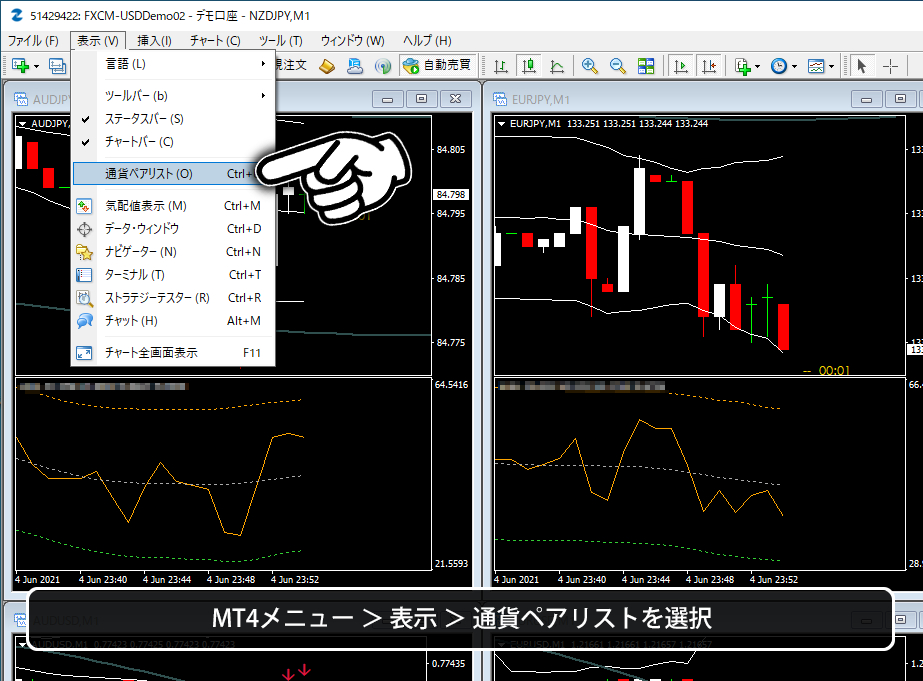Click the signals radio wave icon
Image resolution: width=923 pixels, height=681 pixels.
(x=383, y=66)
